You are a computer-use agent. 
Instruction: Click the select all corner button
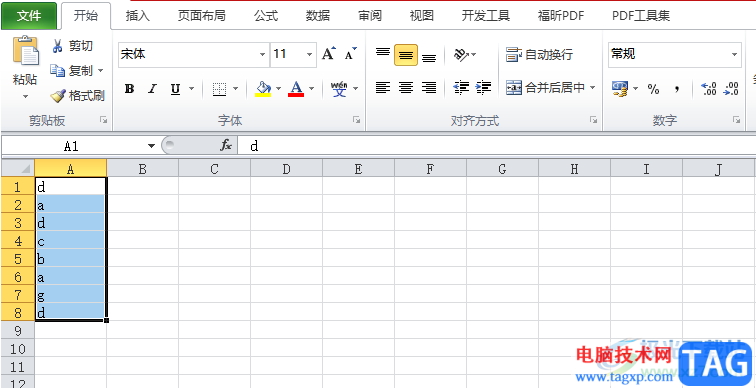click(x=18, y=168)
